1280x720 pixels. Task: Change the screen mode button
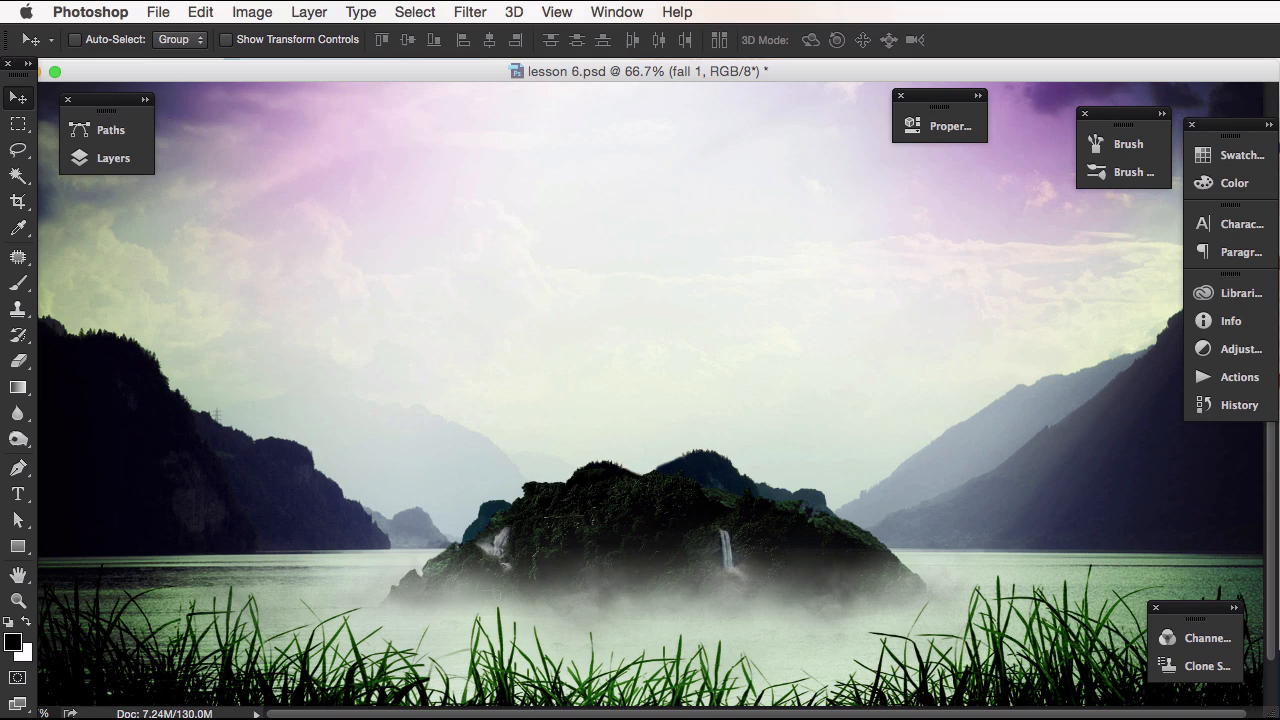click(18, 705)
